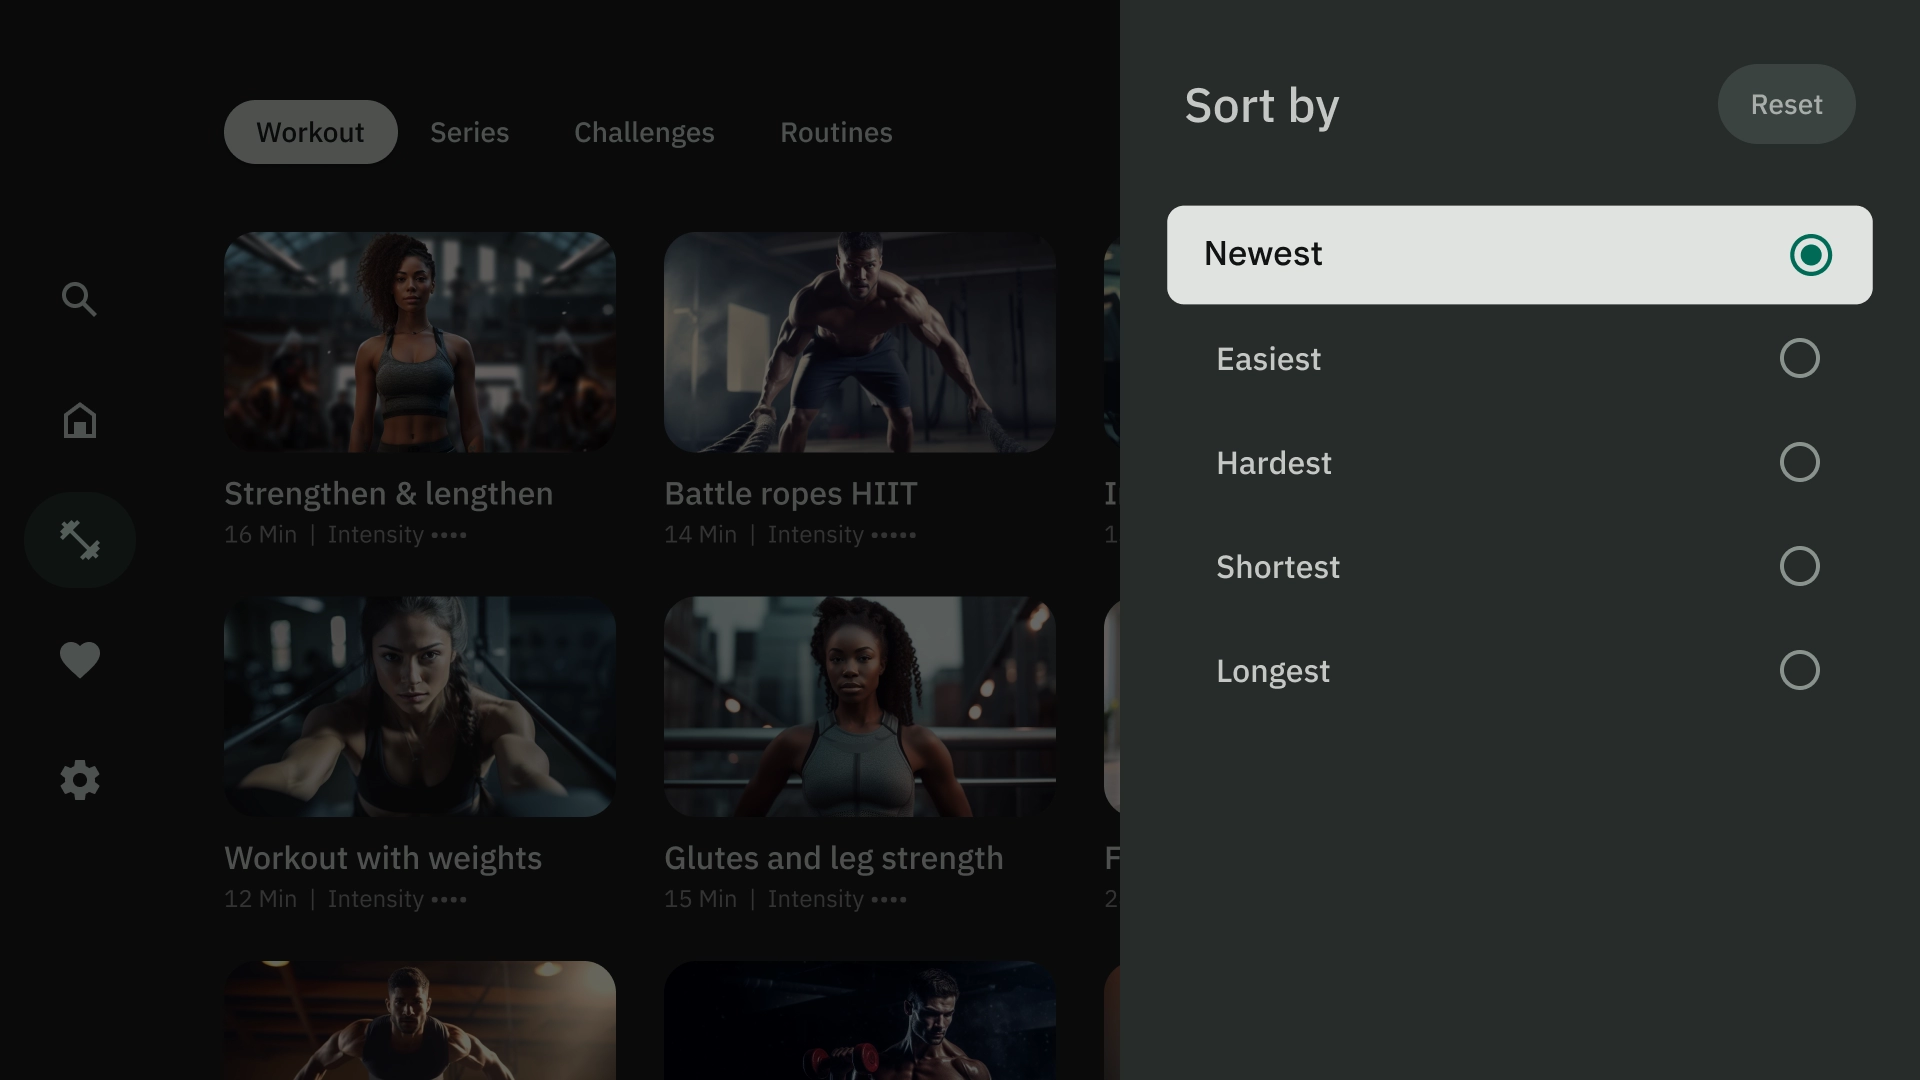Screen dimensions: 1920x1080
Task: Click the Reset button in Sort by
Action: click(x=1785, y=103)
